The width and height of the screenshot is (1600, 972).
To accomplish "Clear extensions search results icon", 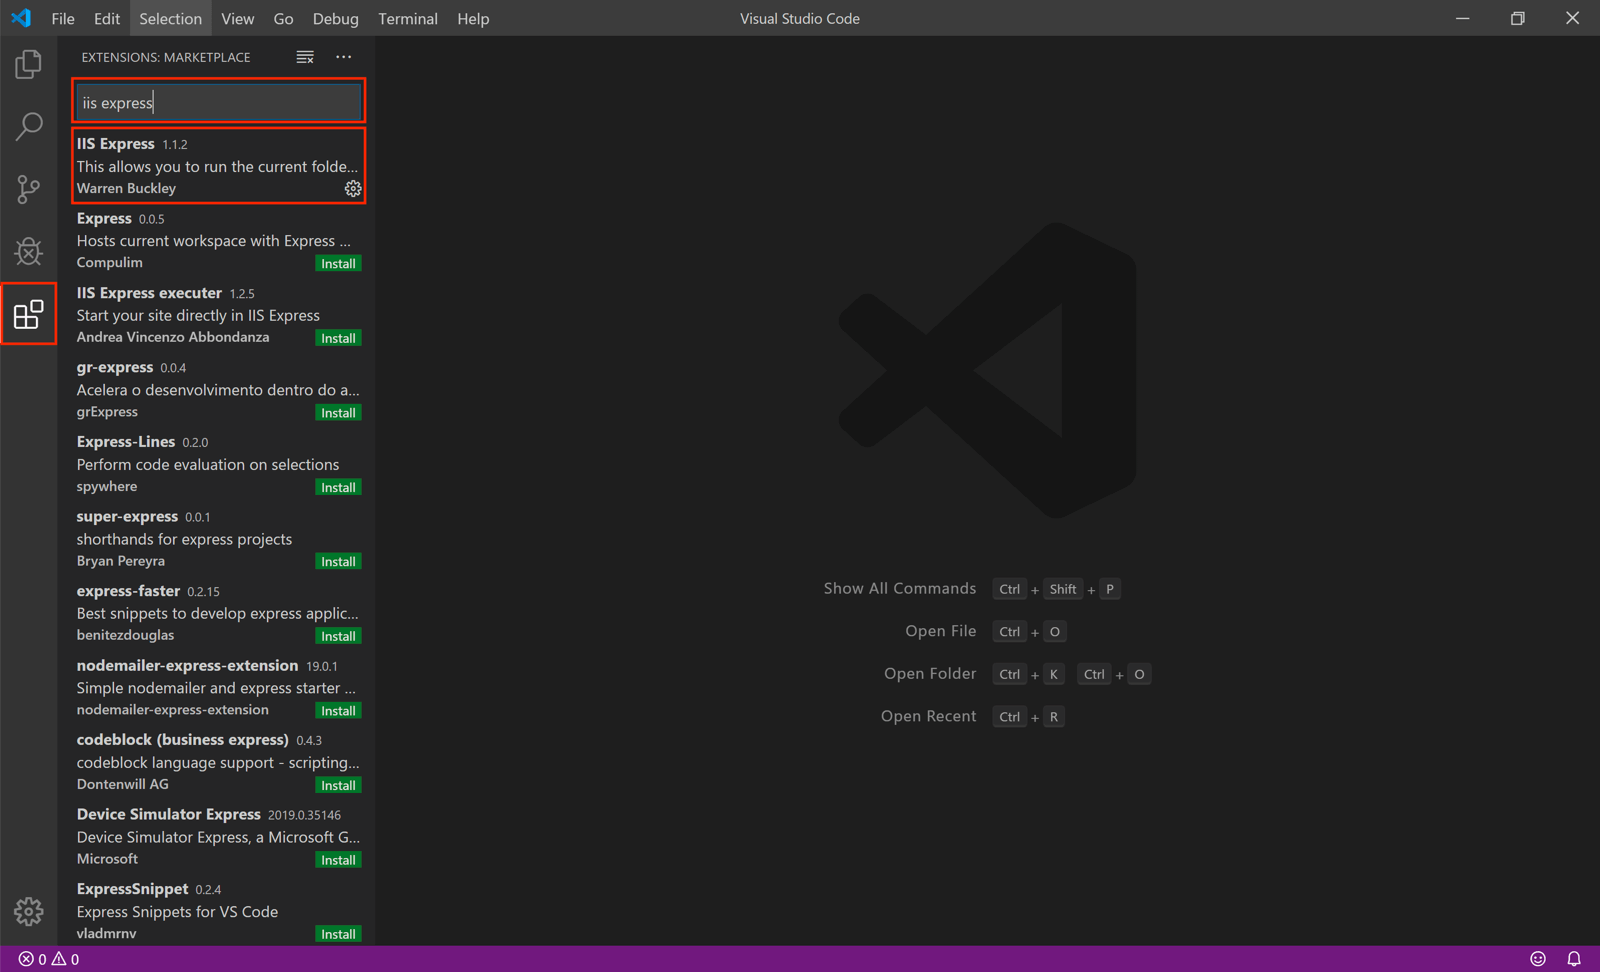I will click(x=305, y=57).
